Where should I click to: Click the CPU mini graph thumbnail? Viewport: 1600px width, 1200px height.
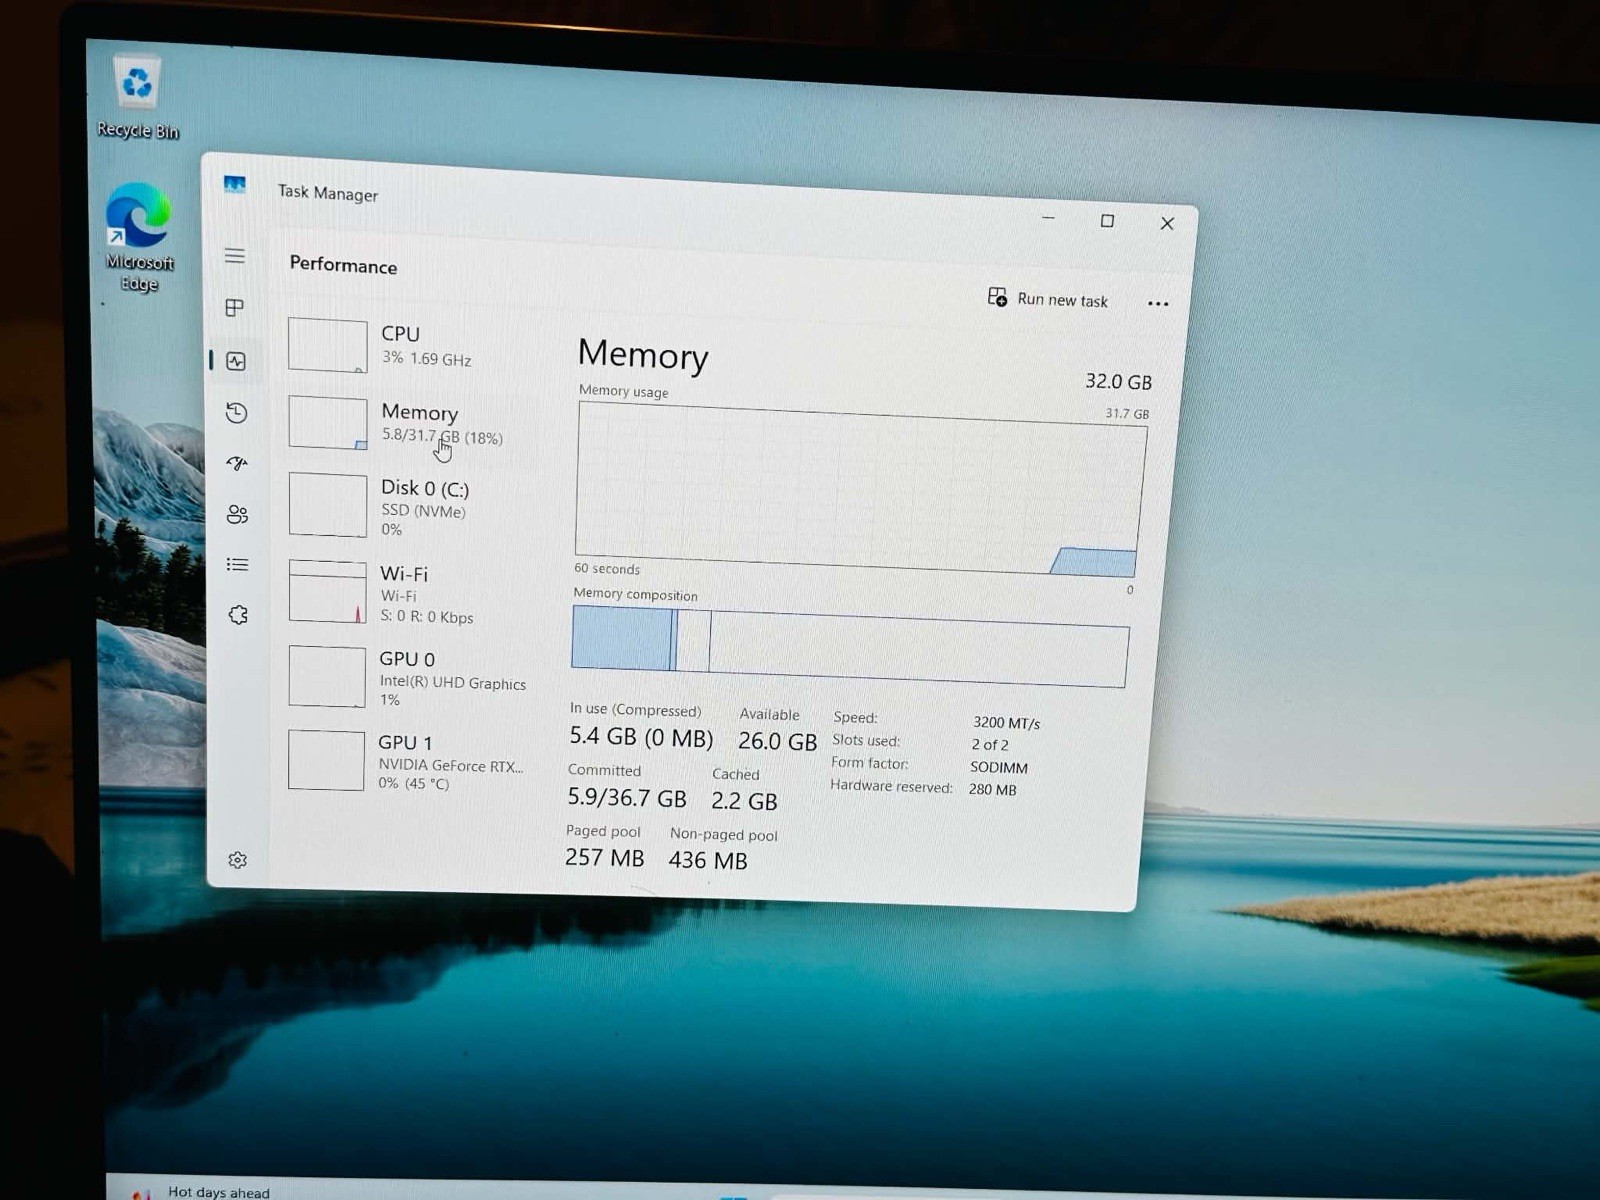click(327, 345)
